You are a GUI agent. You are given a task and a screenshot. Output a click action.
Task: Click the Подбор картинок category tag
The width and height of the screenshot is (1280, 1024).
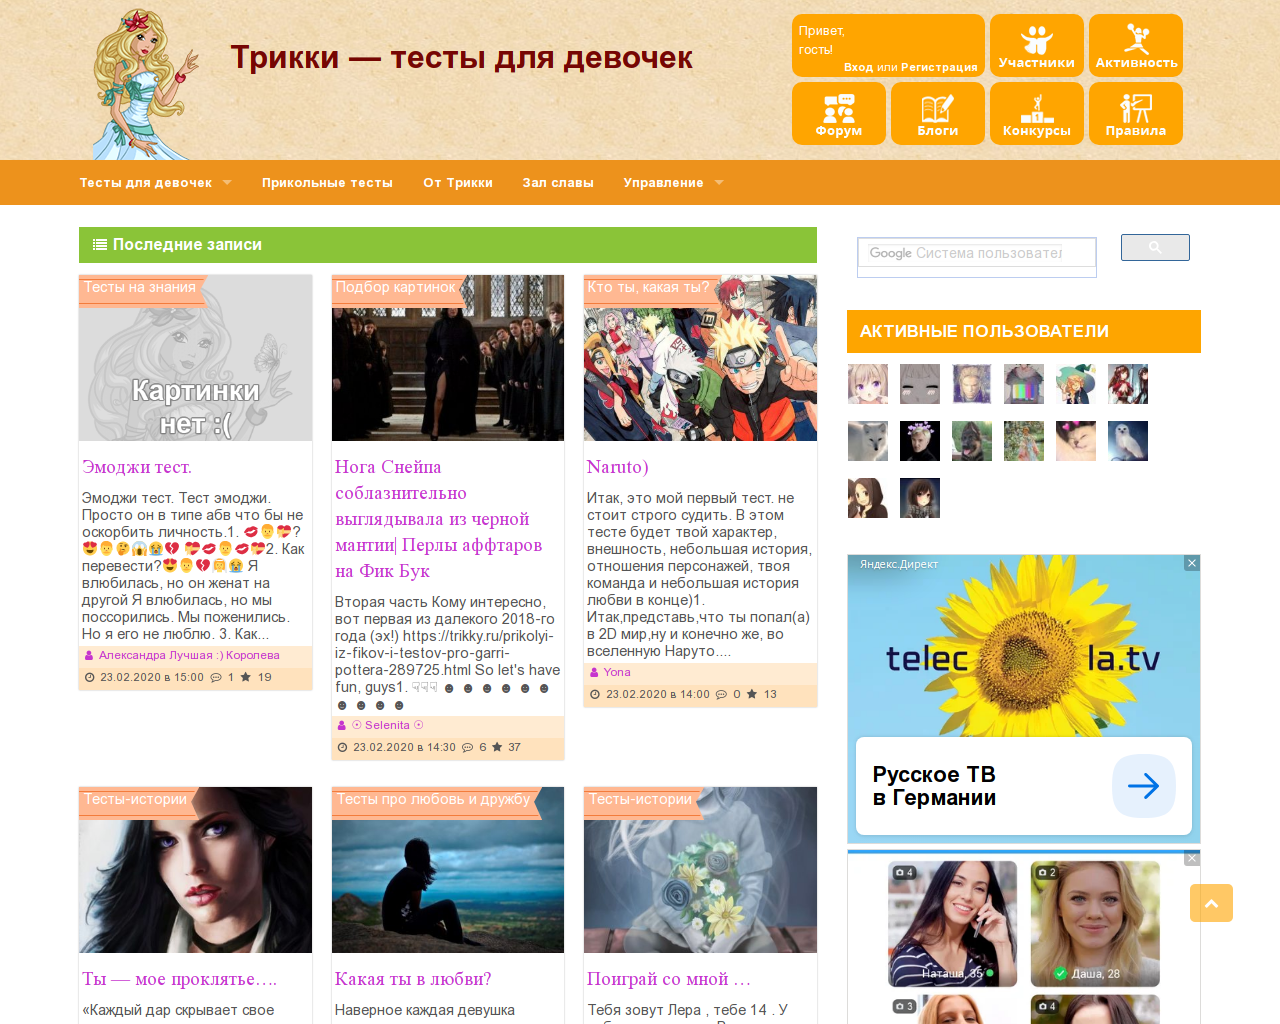395,288
